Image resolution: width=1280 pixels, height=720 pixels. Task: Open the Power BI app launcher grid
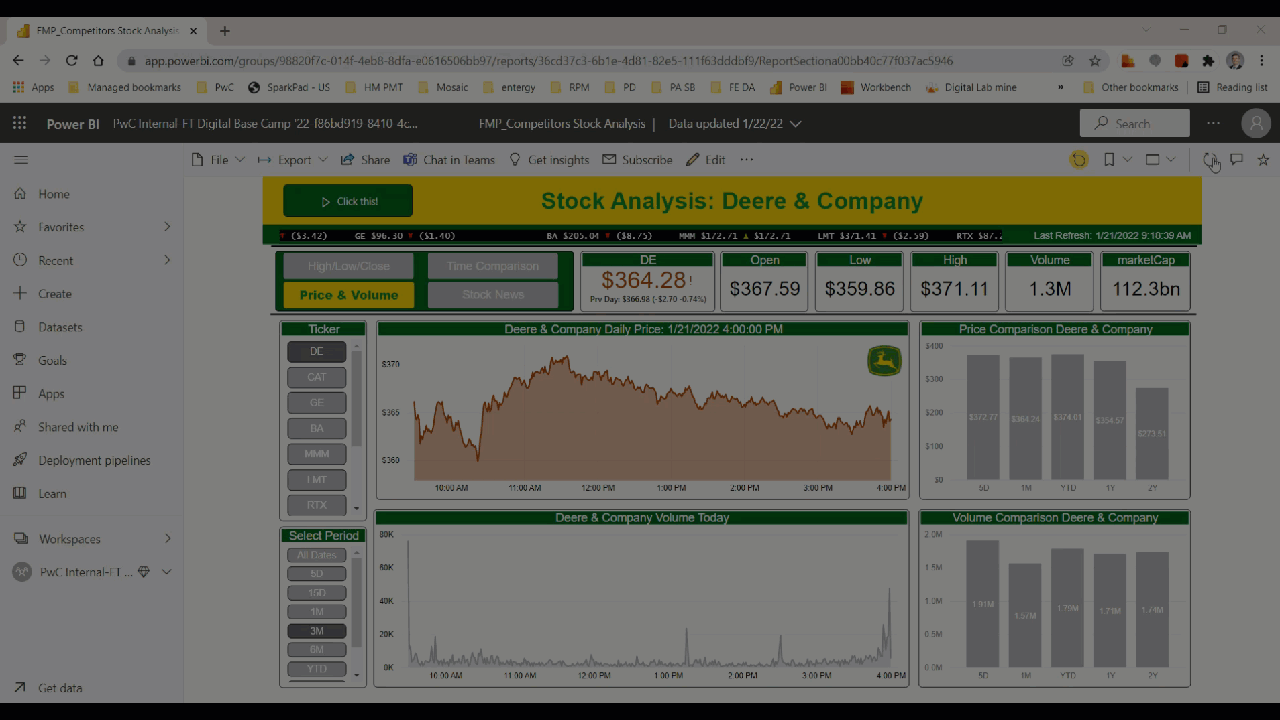(19, 124)
